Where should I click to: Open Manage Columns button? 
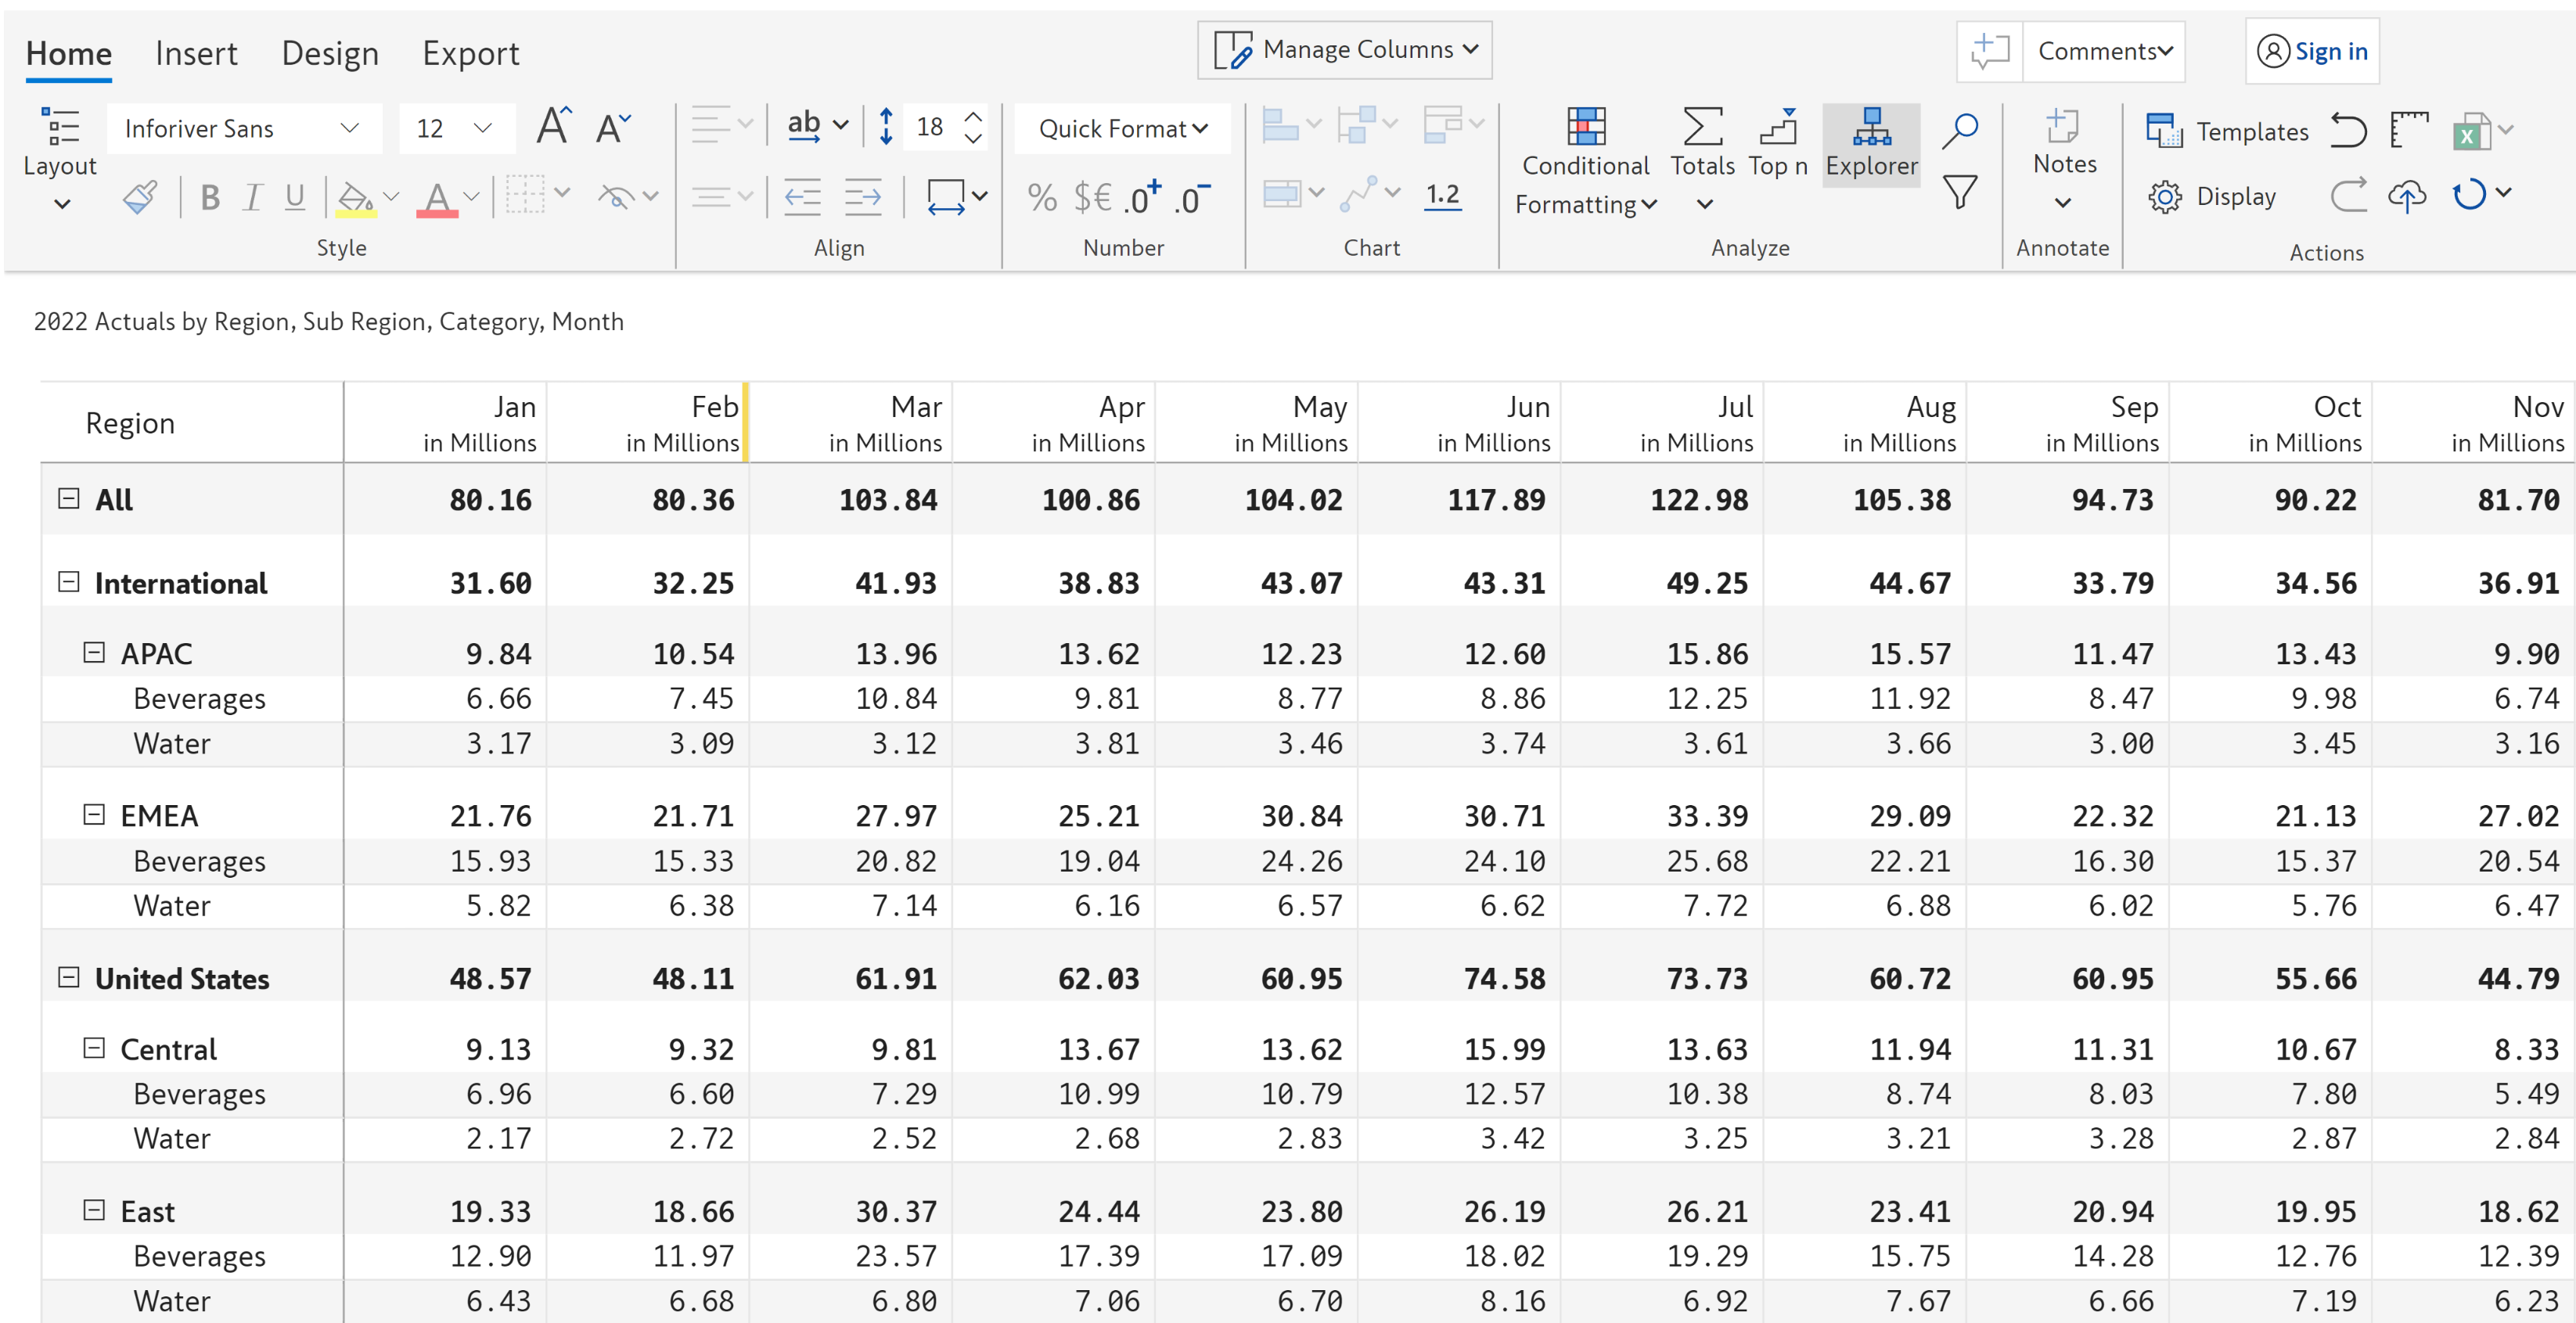[x=1344, y=50]
